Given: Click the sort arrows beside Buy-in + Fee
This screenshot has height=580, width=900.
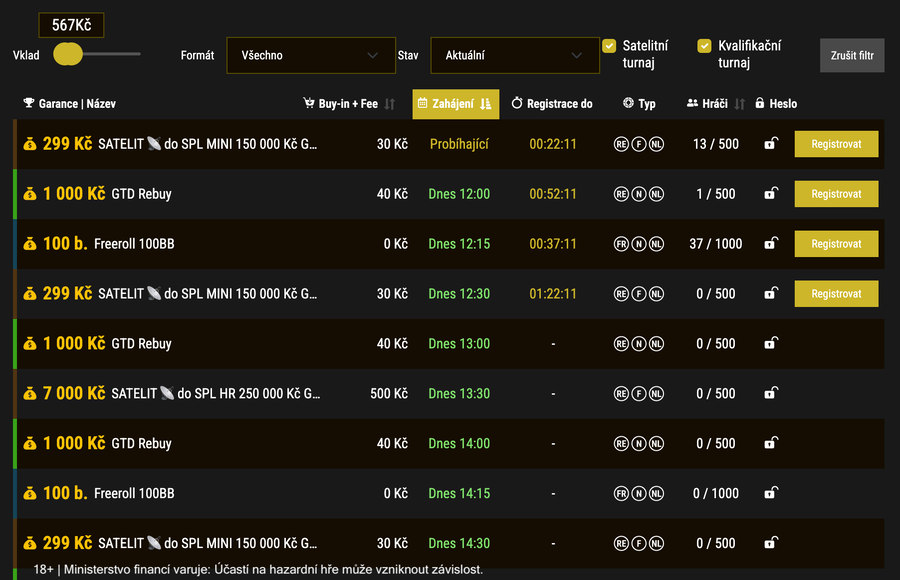Looking at the screenshot, I should coord(390,104).
